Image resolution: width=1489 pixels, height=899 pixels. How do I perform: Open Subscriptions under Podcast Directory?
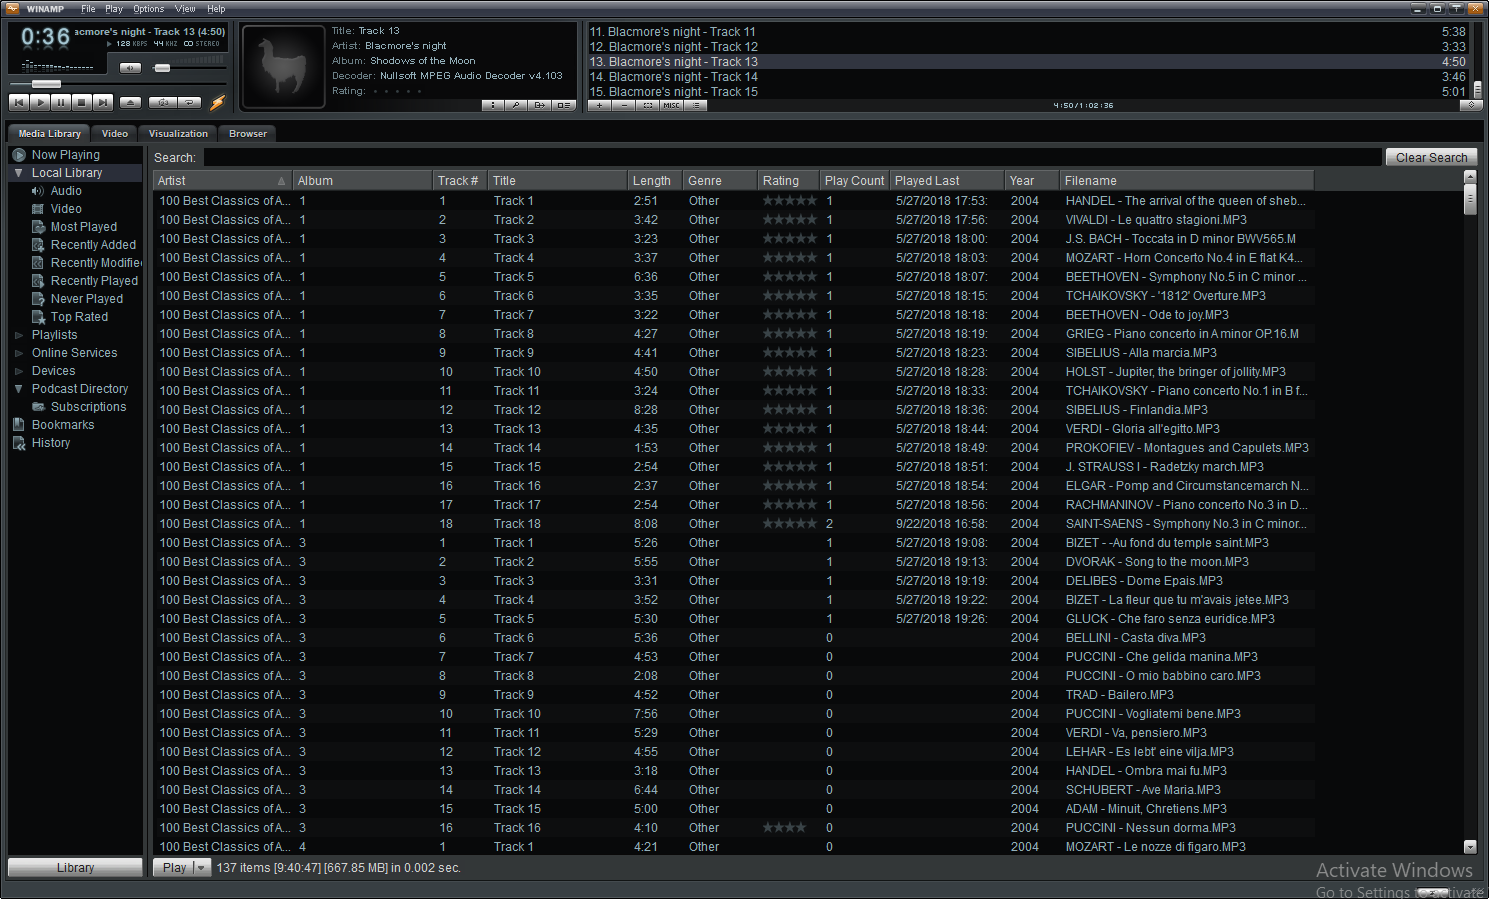click(x=88, y=407)
